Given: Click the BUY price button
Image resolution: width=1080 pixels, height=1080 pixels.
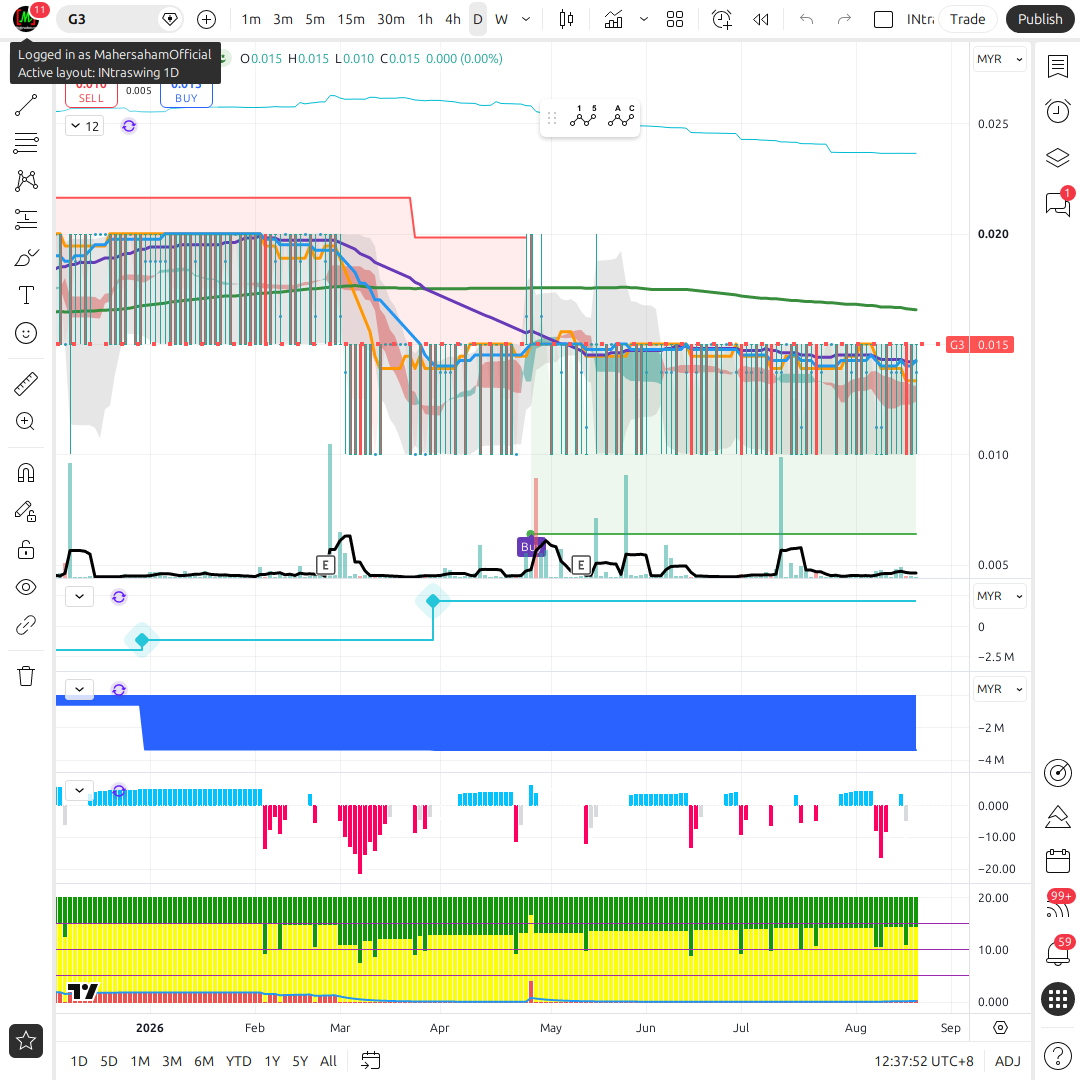Looking at the screenshot, I should [186, 95].
